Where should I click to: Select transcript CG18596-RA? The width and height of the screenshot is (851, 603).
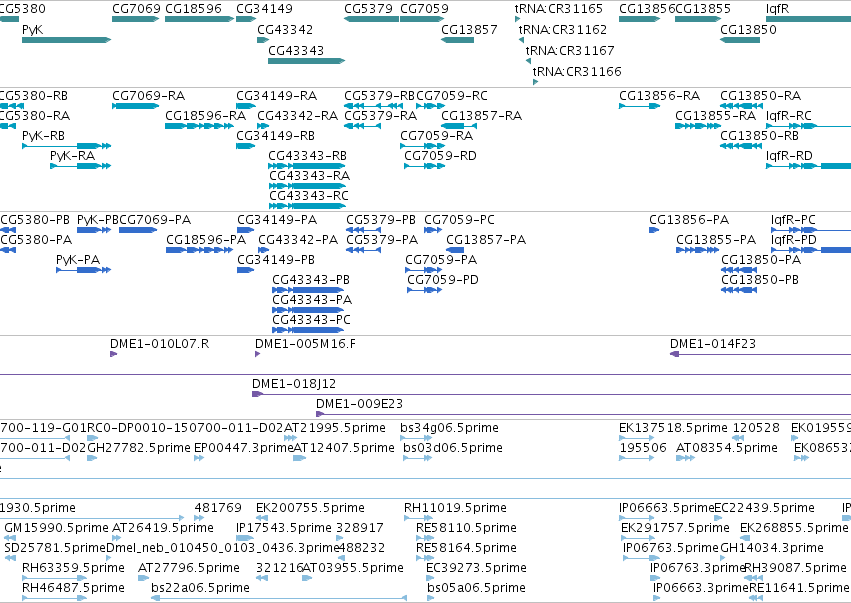coord(199,126)
